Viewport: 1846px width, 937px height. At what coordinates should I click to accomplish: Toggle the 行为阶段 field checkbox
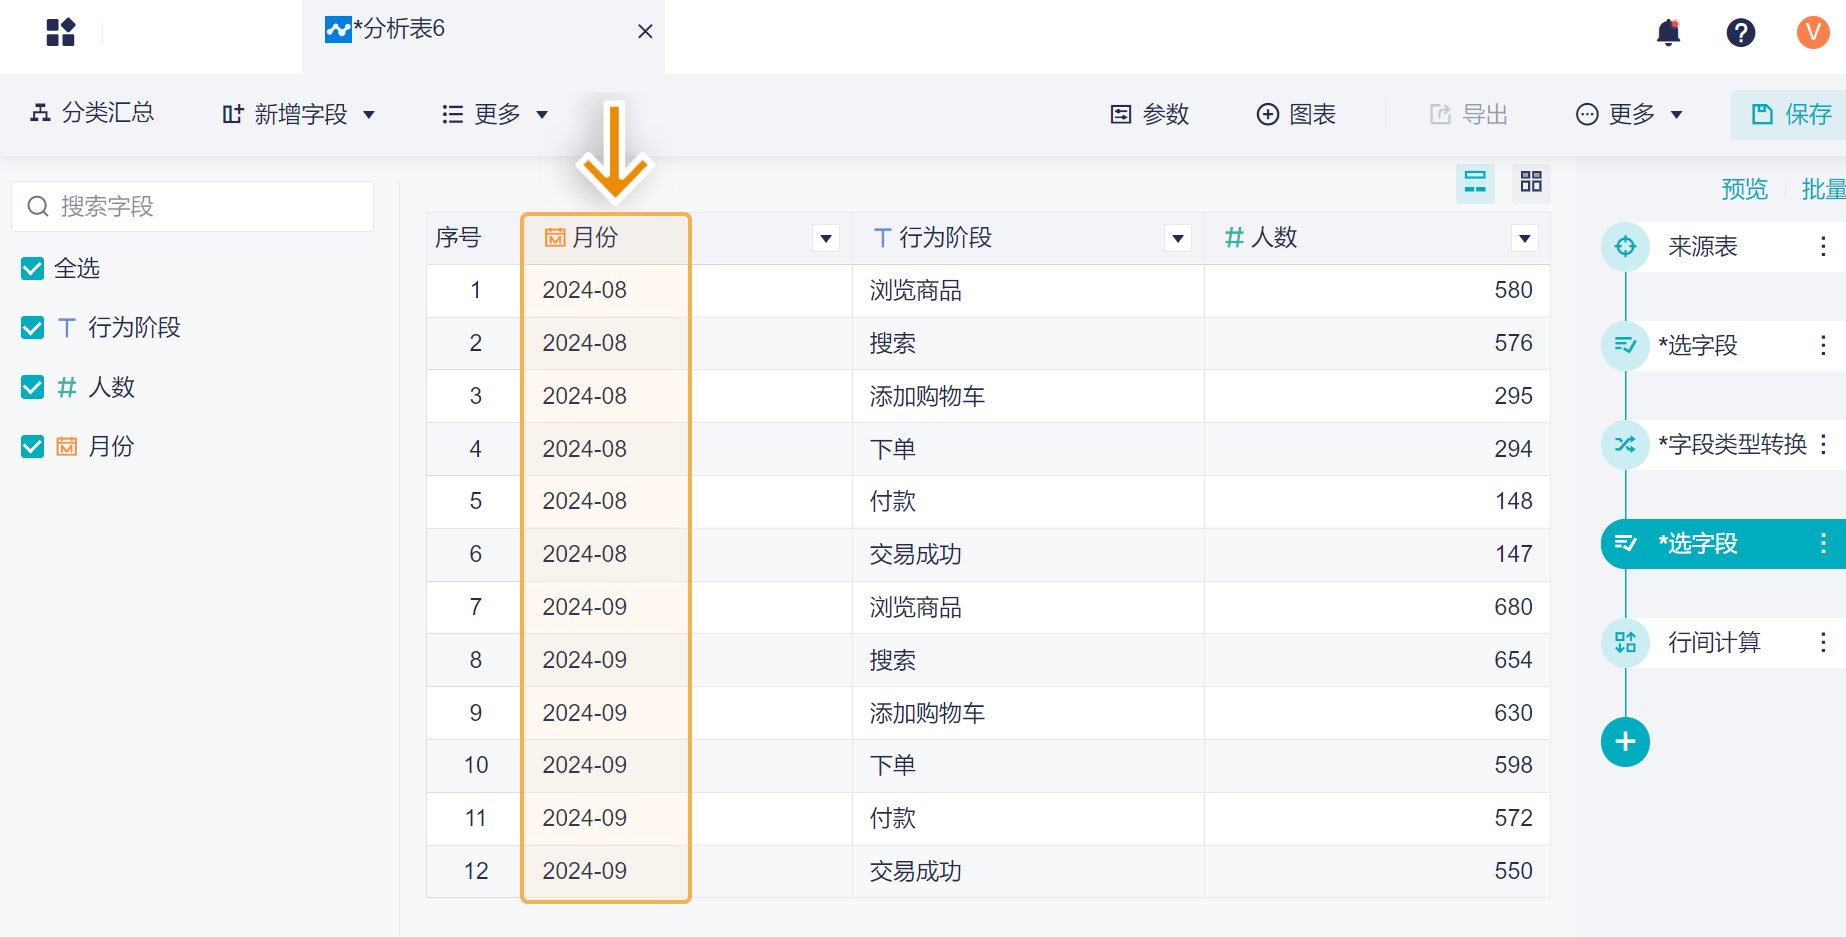point(33,328)
